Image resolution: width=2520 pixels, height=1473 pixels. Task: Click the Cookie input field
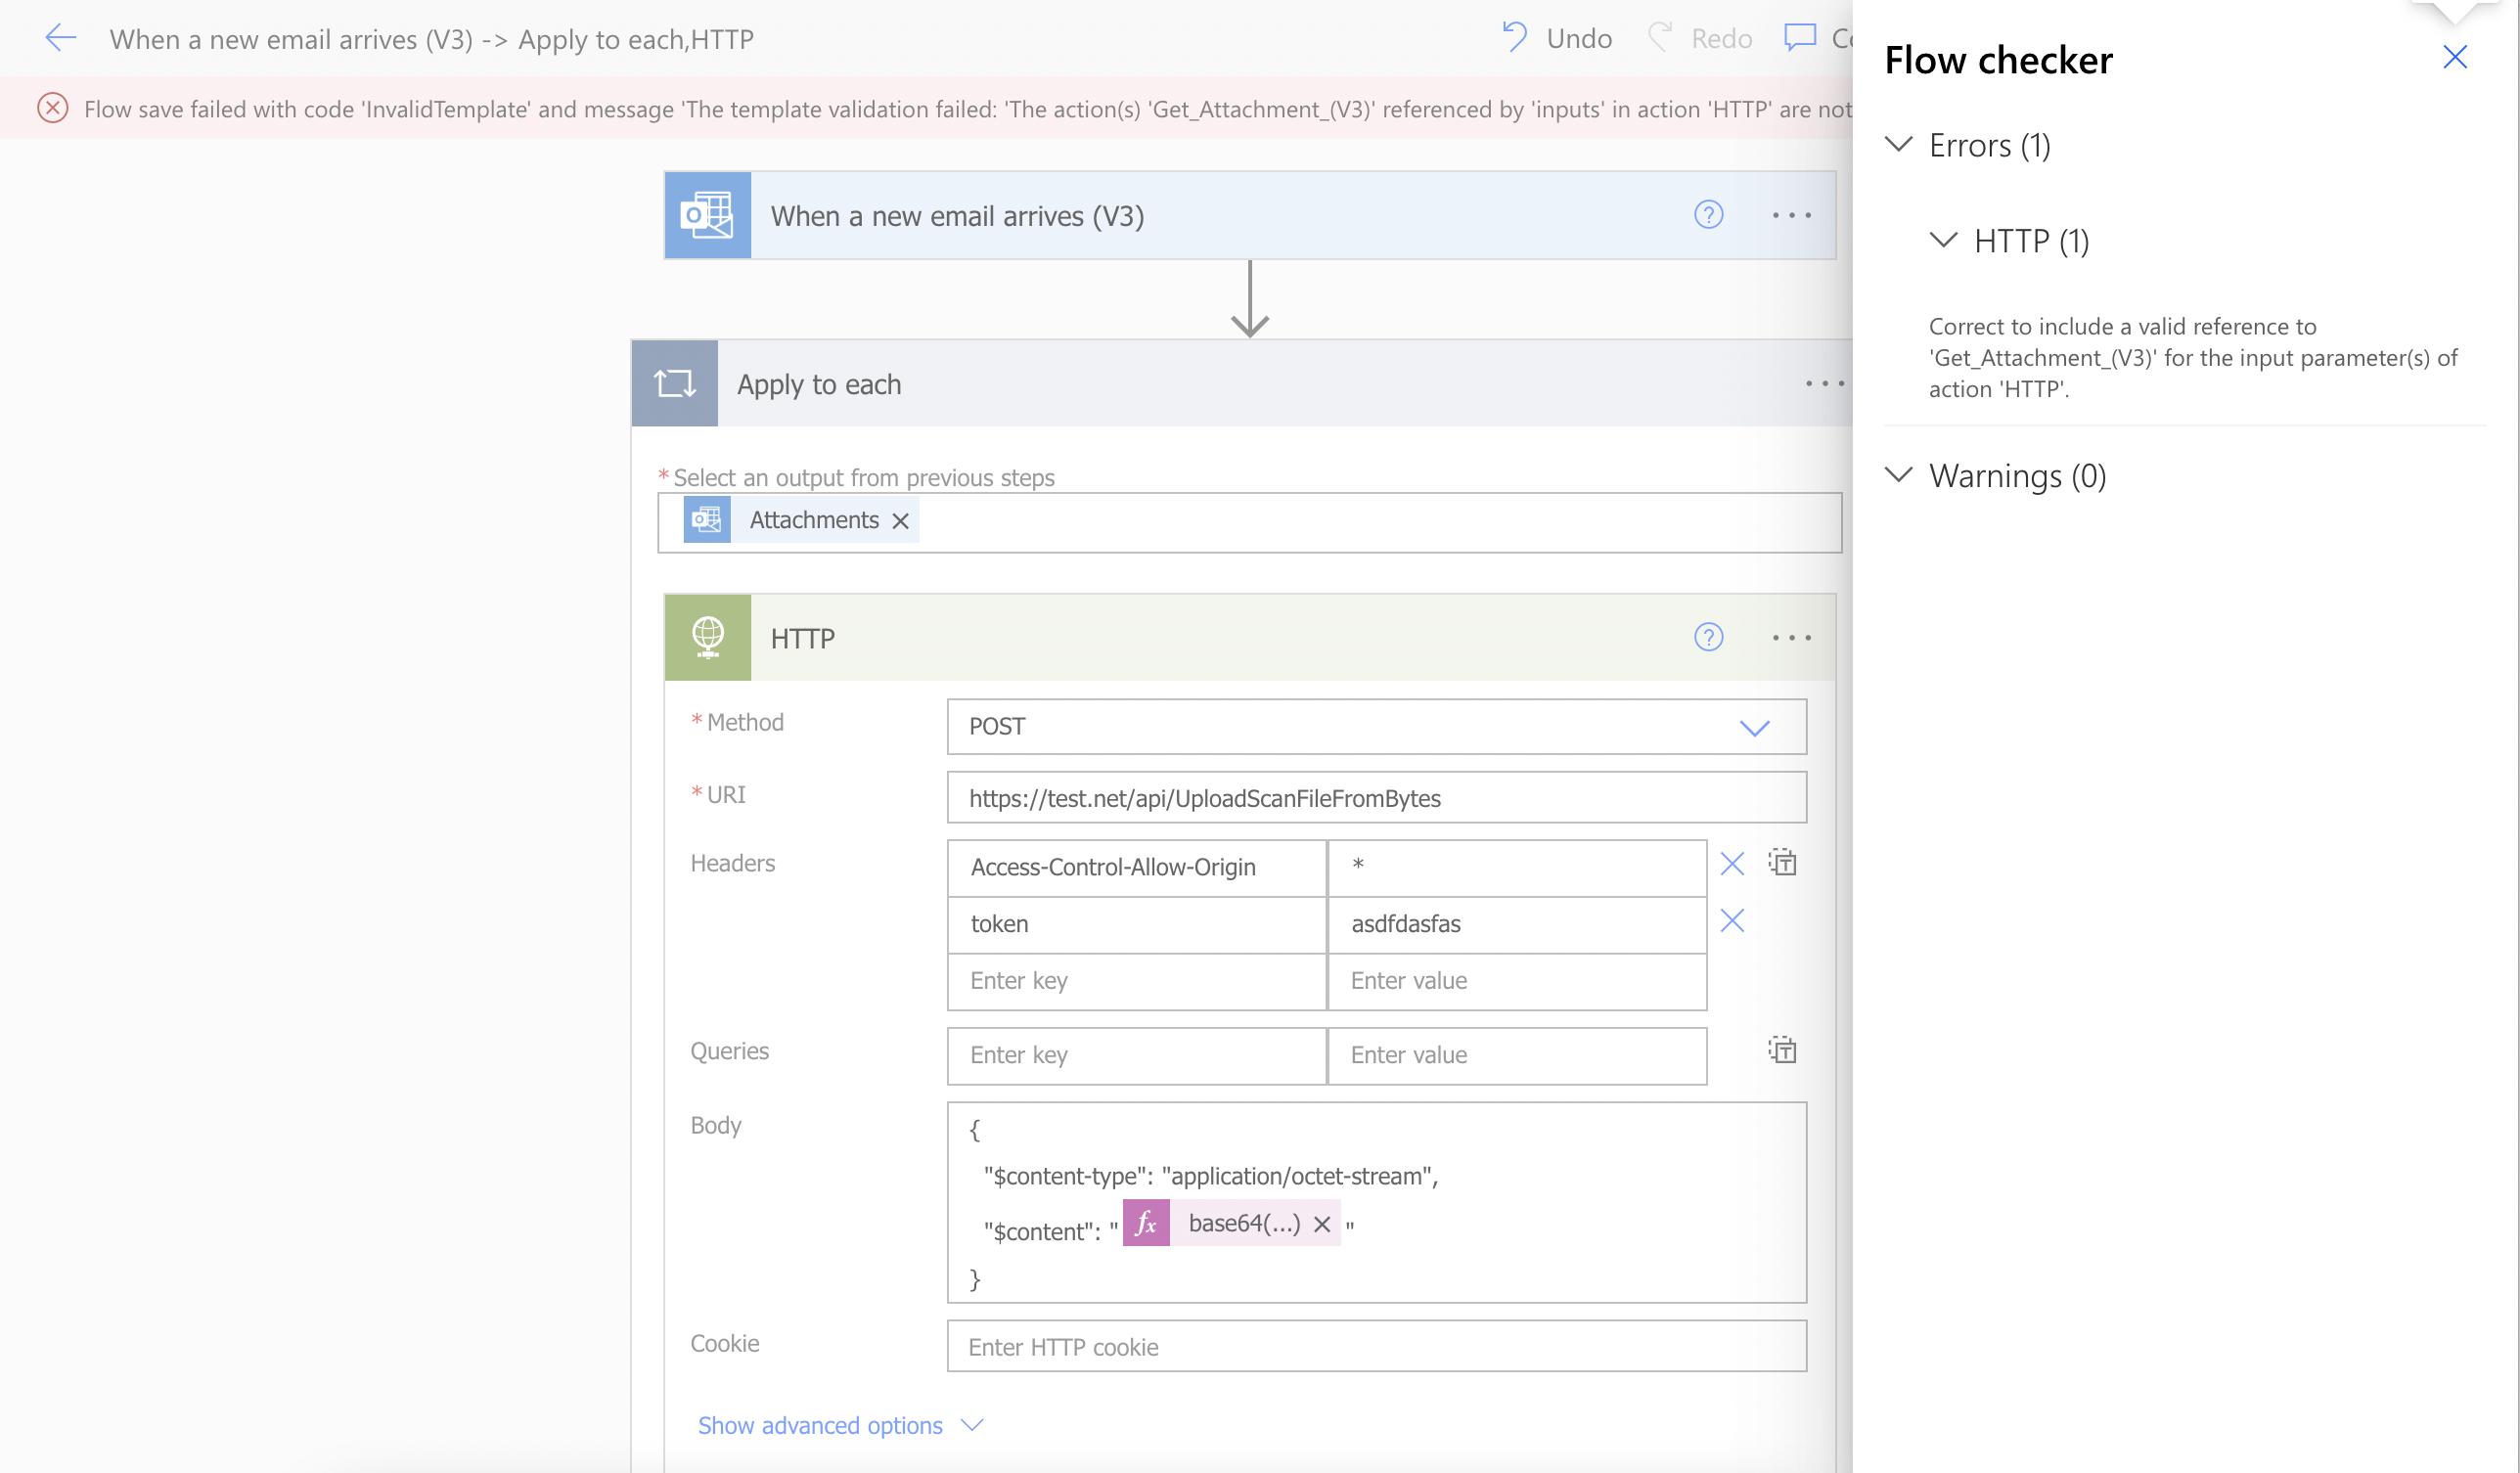[x=1376, y=1347]
